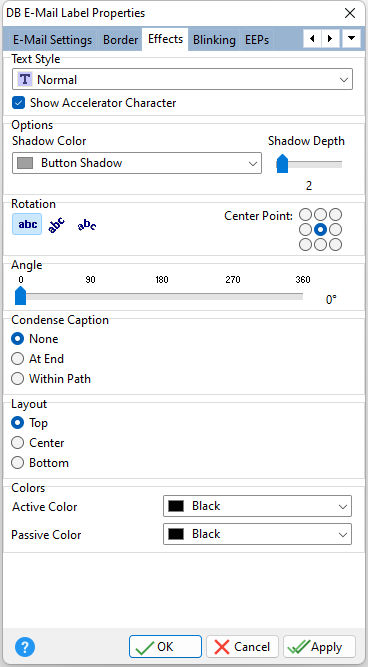The width and height of the screenshot is (368, 667).
Task: Switch to the Border tab
Action: [120, 40]
